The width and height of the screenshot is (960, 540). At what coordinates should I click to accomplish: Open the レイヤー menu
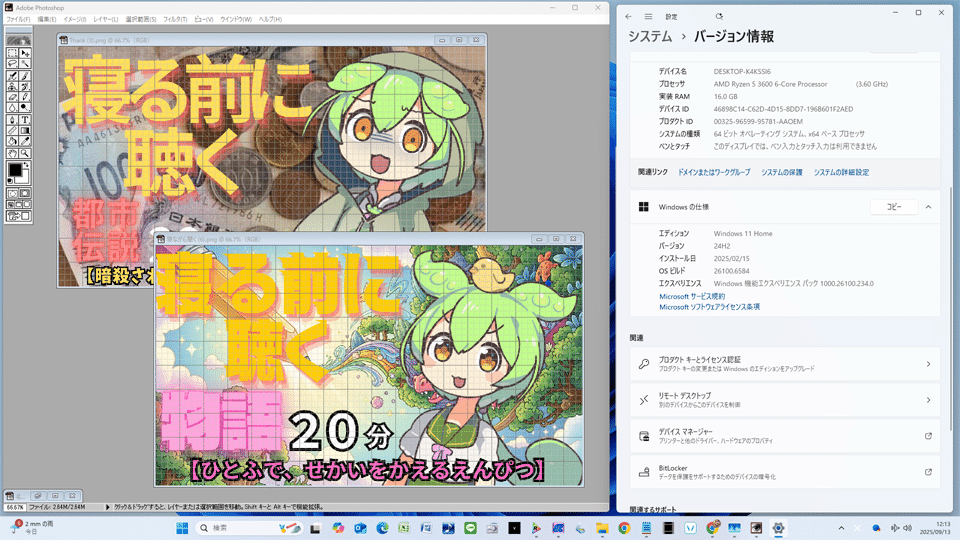tap(105, 20)
